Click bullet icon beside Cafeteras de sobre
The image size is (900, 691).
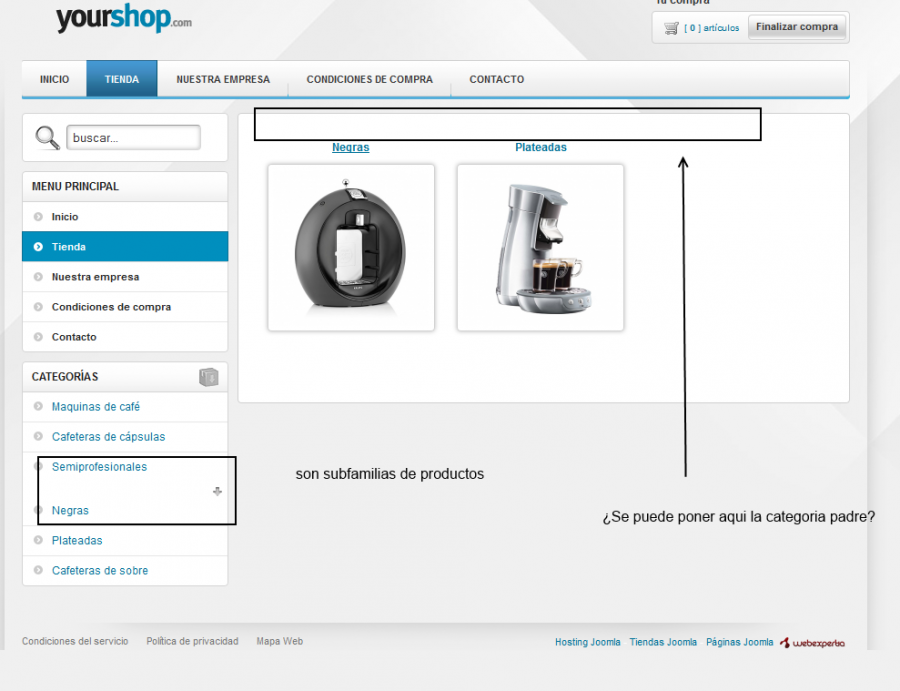pyautogui.click(x=38, y=570)
